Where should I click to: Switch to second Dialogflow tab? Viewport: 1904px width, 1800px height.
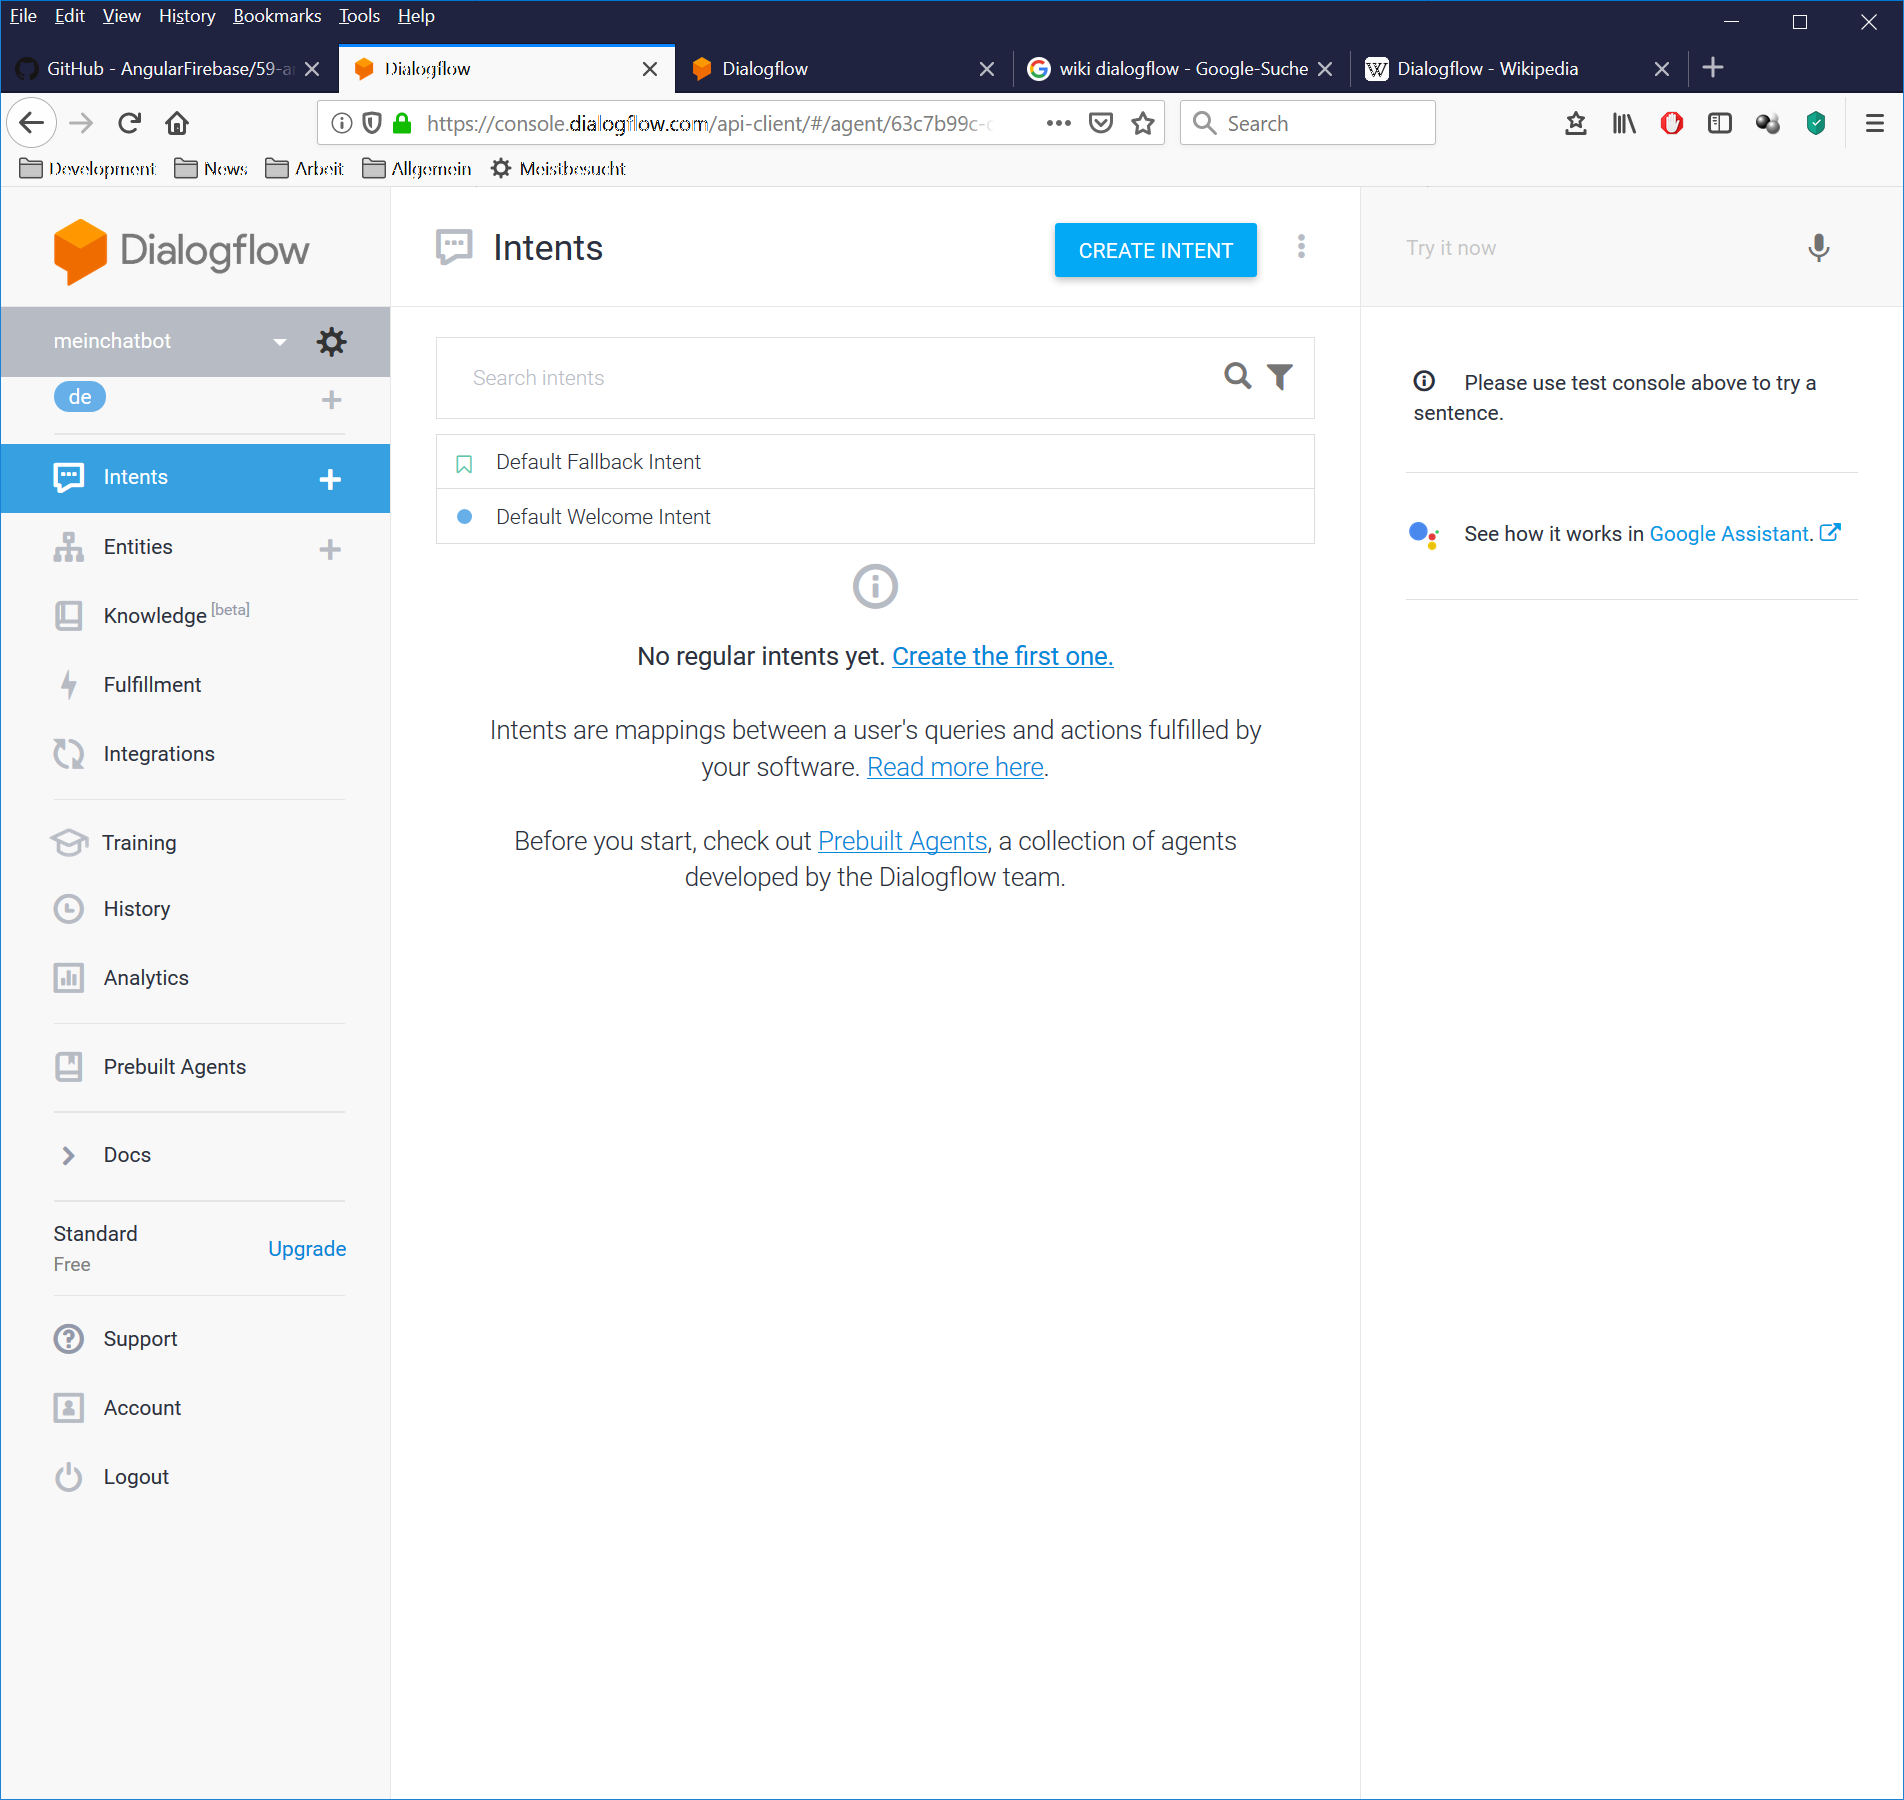click(x=843, y=69)
